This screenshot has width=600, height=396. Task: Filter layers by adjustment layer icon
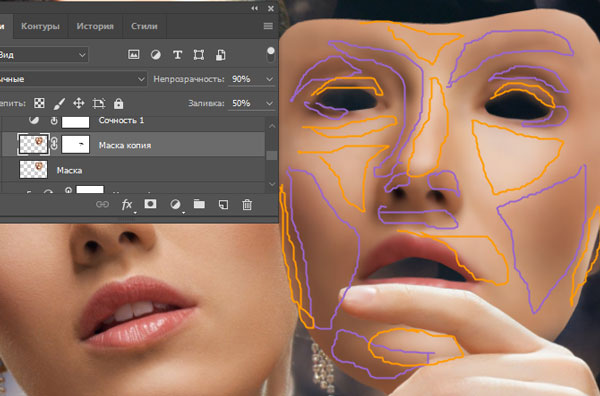(x=155, y=55)
